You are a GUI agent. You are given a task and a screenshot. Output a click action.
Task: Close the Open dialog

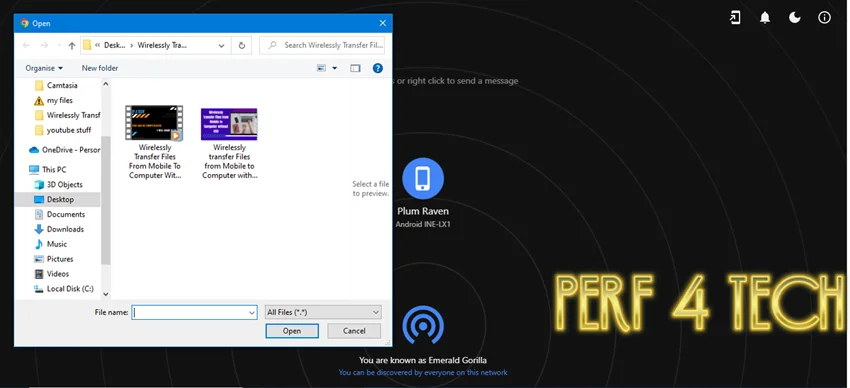point(382,23)
